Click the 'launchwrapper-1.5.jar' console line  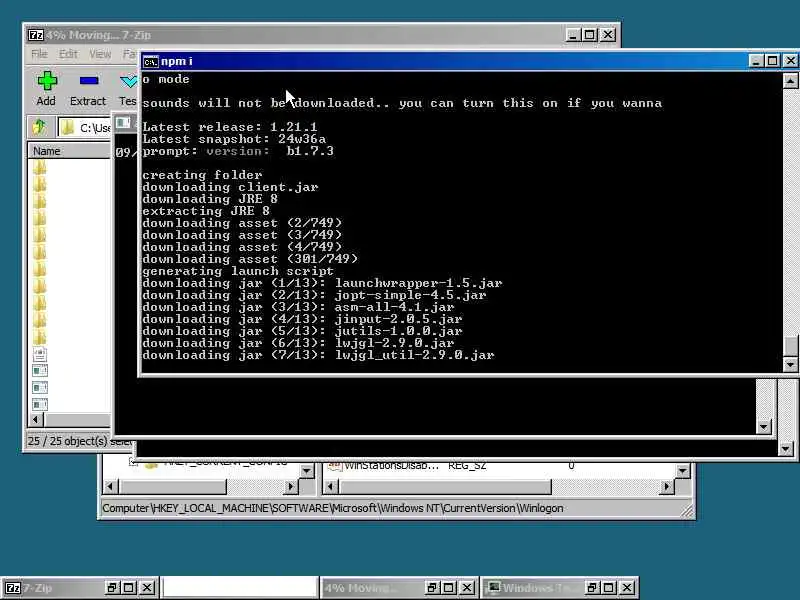(322, 283)
